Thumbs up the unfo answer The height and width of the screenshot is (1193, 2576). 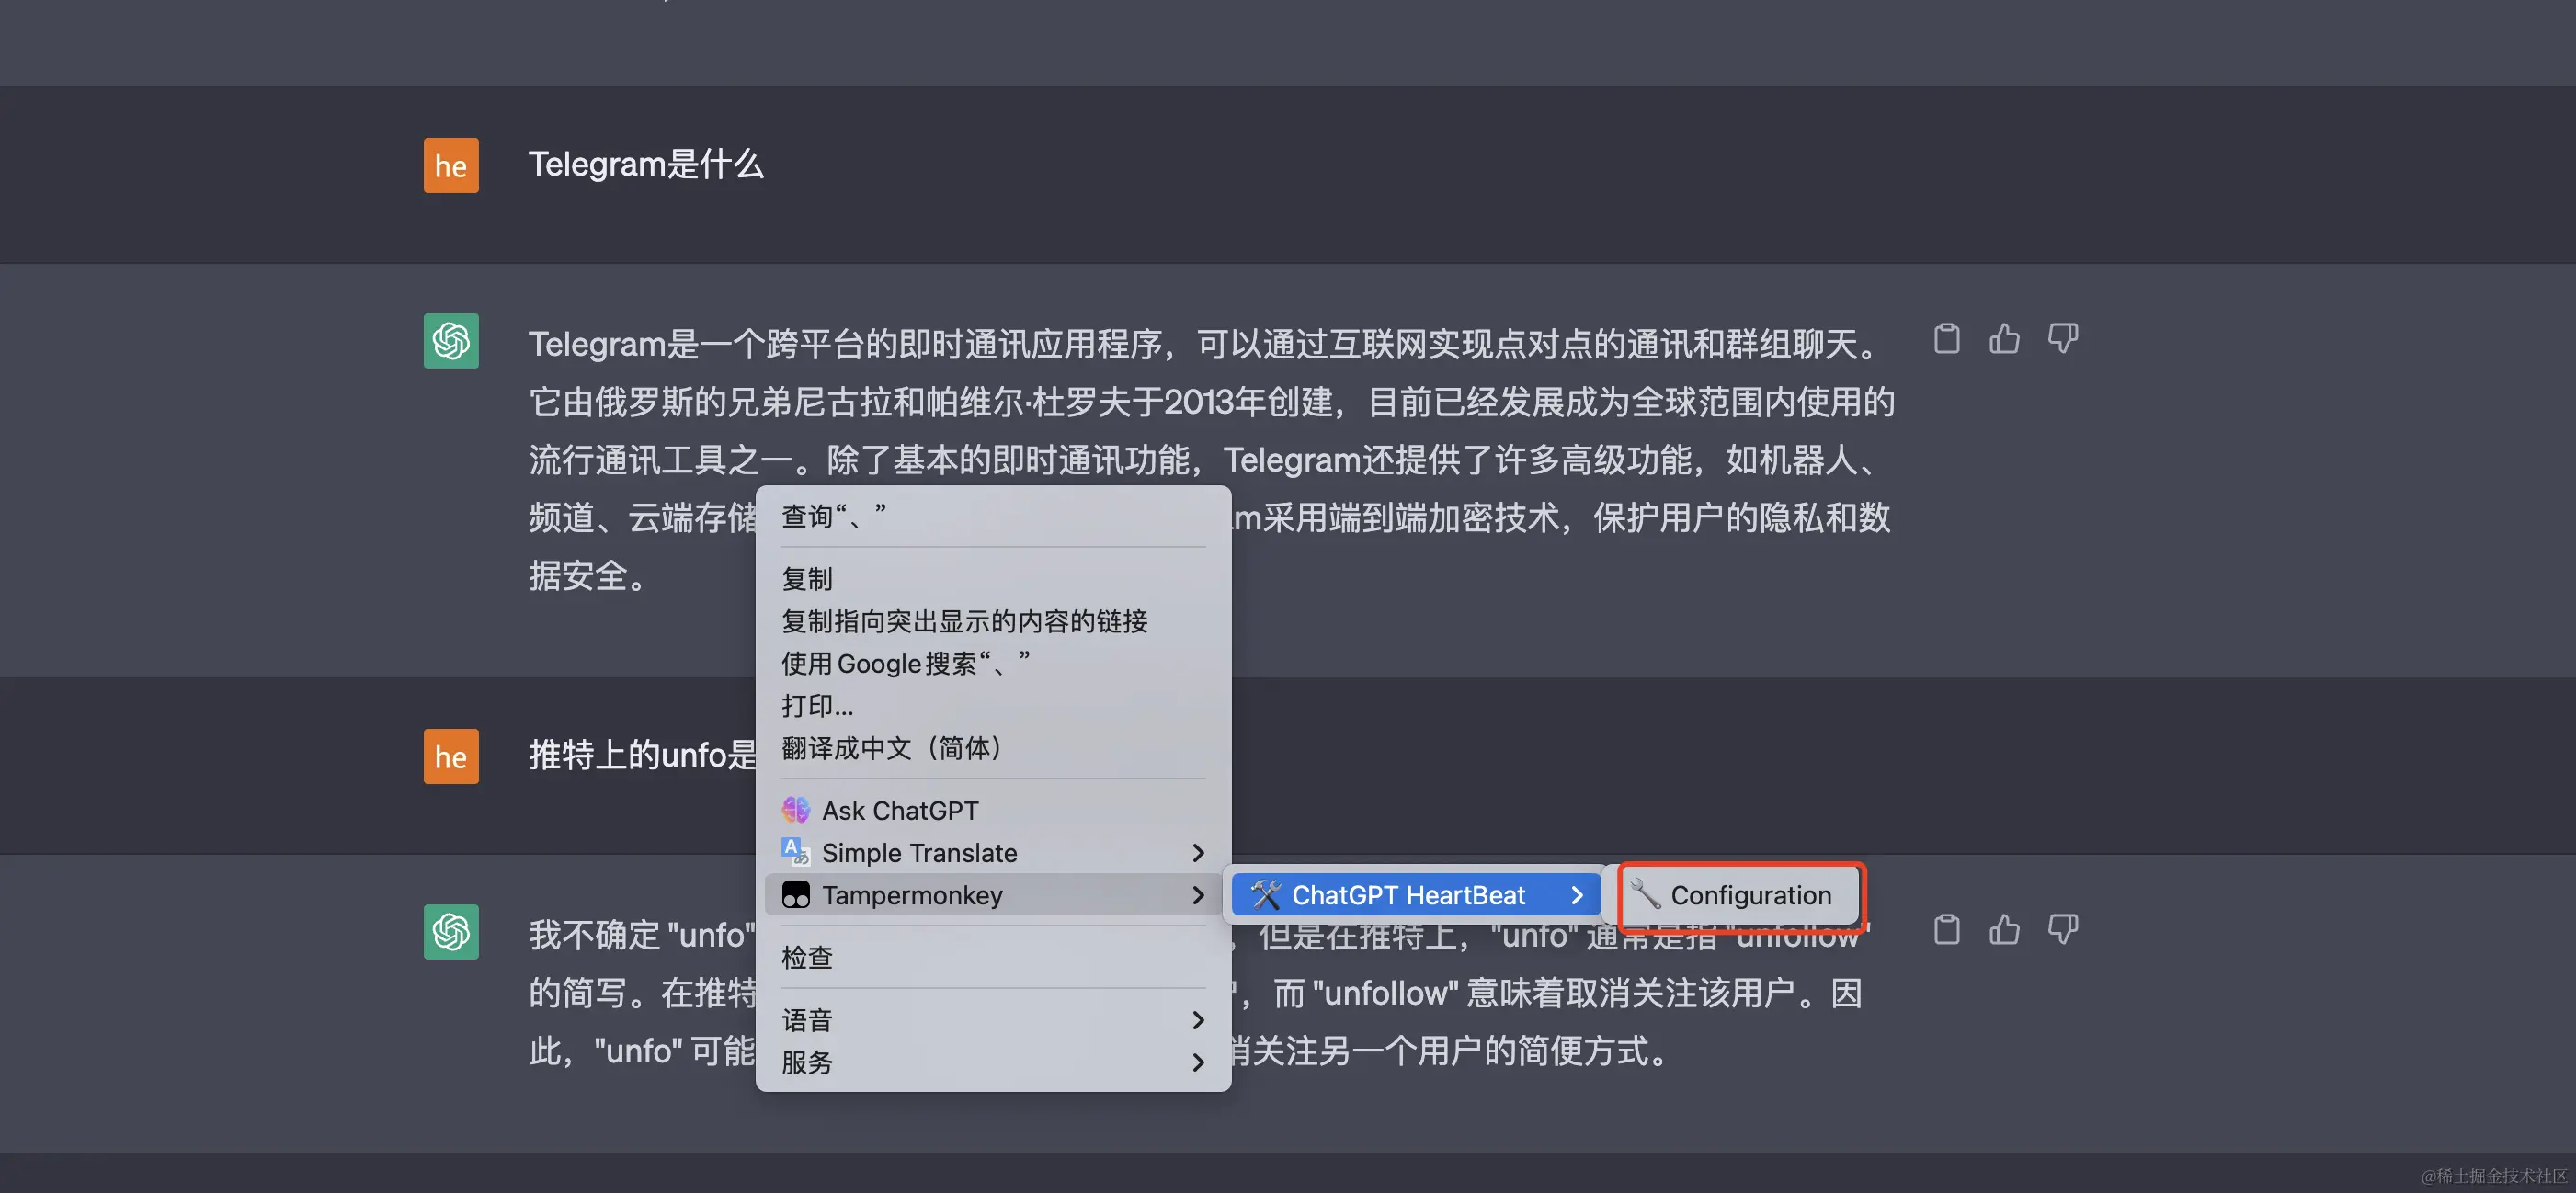tap(2004, 930)
